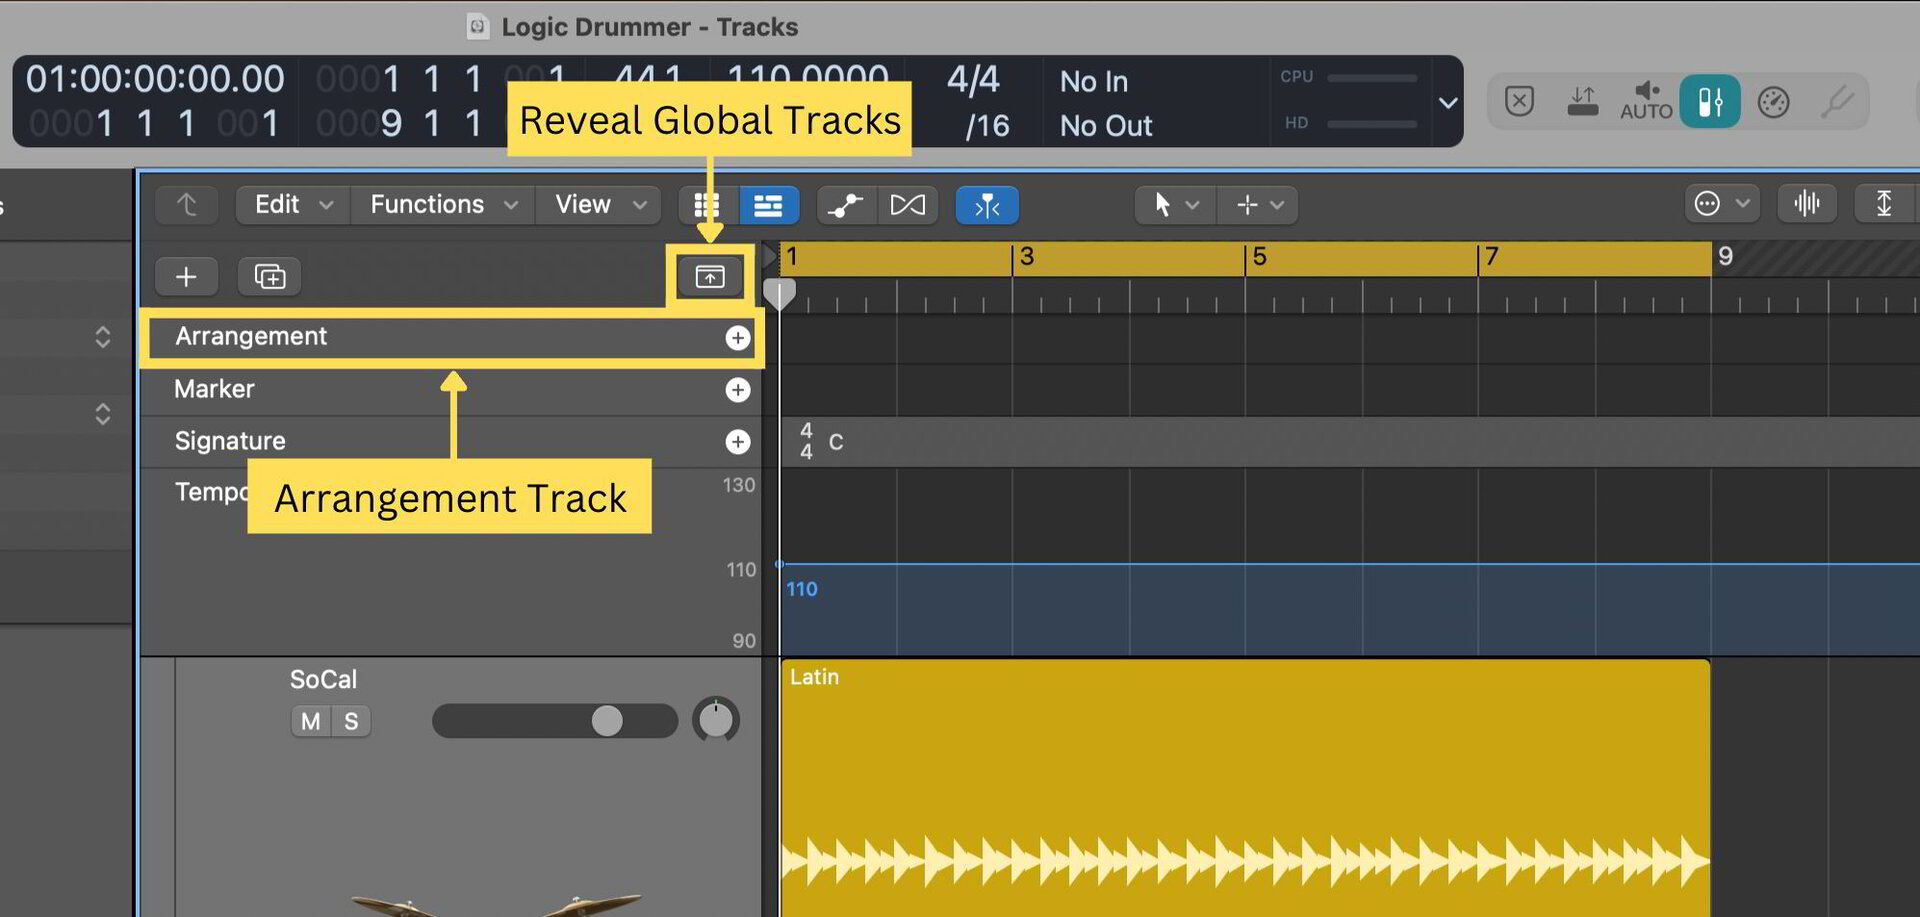This screenshot has width=1920, height=917.
Task: Toggle AUTO input monitoring
Action: (1646, 101)
